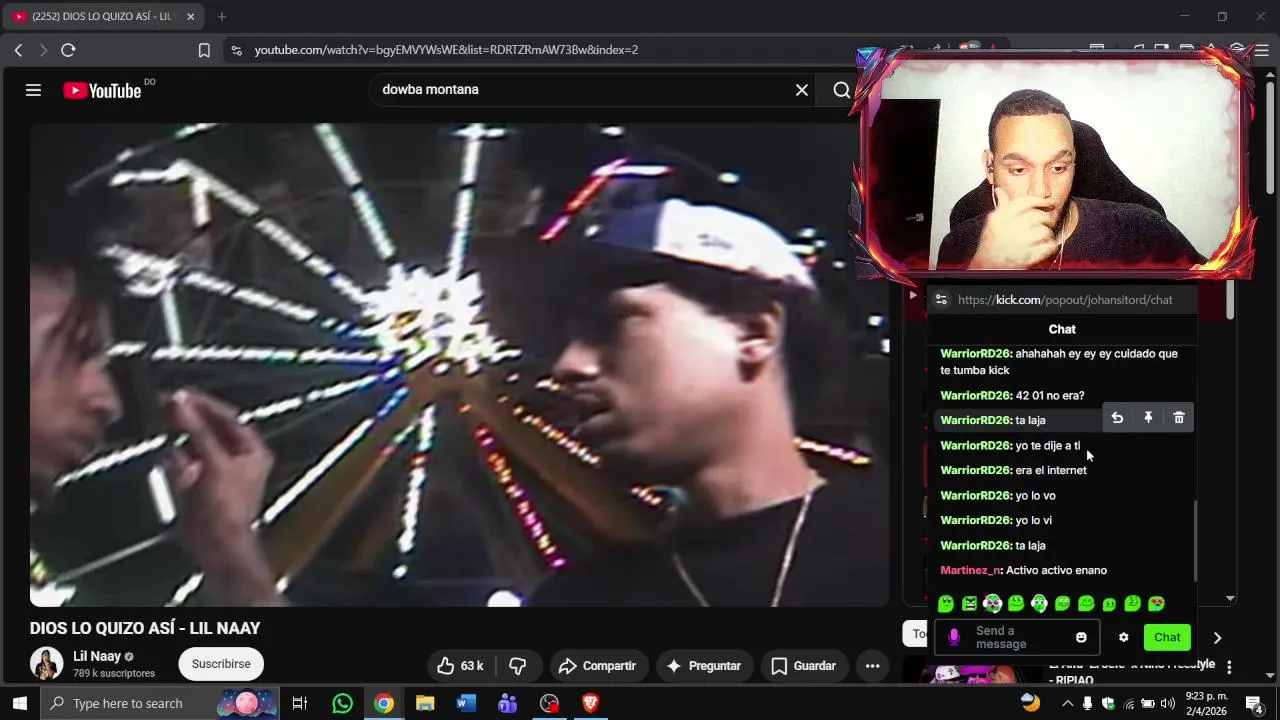Open a new browser tab
The width and height of the screenshot is (1280, 720).
click(x=222, y=16)
